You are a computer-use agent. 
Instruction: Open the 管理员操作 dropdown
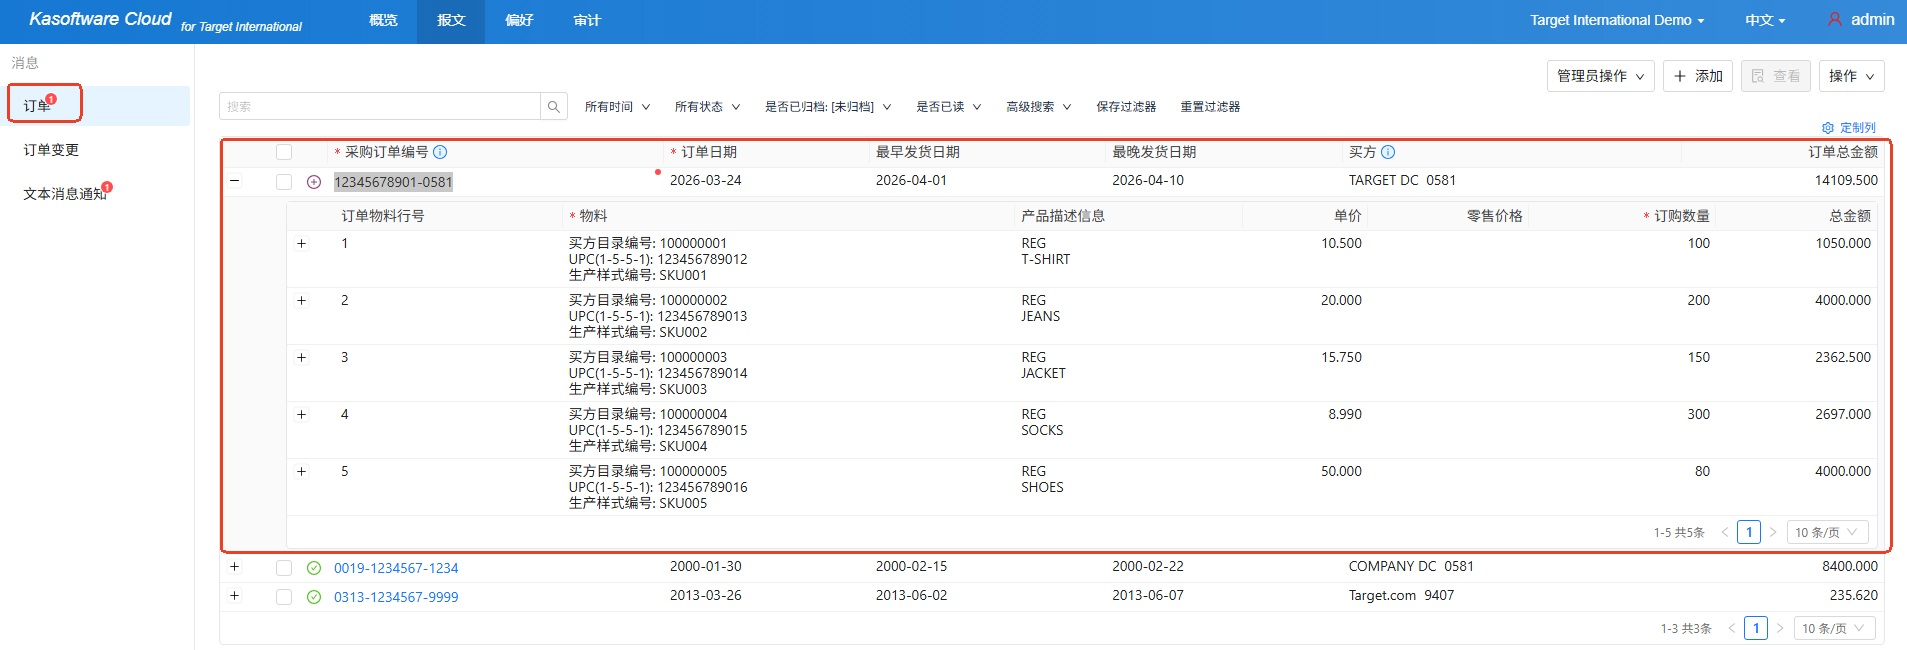pyautogui.click(x=1600, y=76)
